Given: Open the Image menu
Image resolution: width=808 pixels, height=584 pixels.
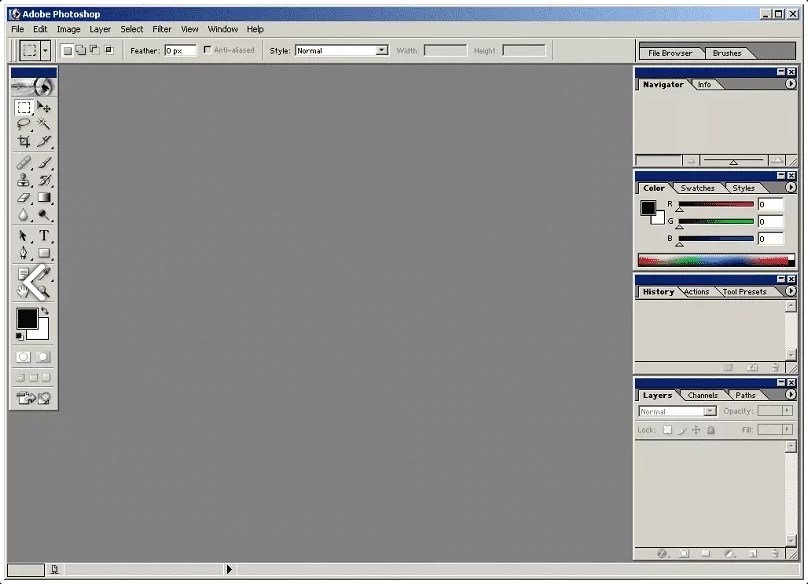Looking at the screenshot, I should pyautogui.click(x=69, y=29).
